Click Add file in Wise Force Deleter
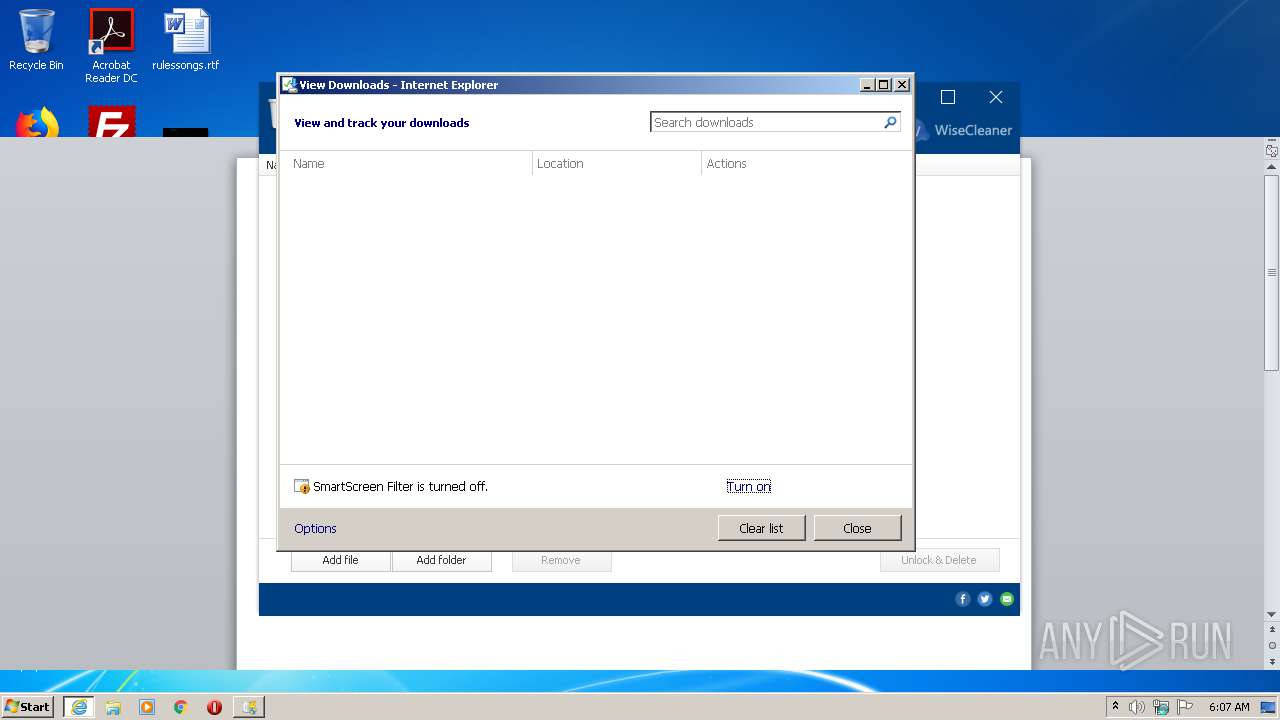This screenshot has width=1280, height=720. point(340,560)
